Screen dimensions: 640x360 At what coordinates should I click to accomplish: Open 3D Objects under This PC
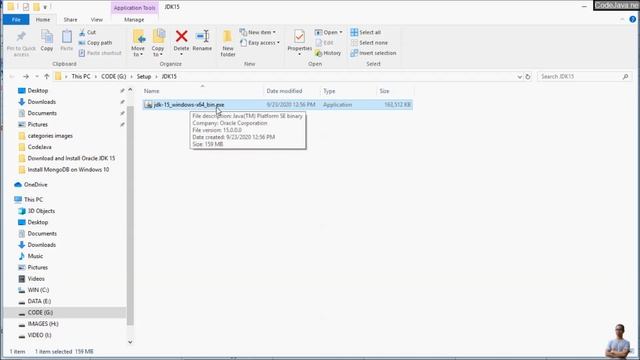pyautogui.click(x=41, y=211)
